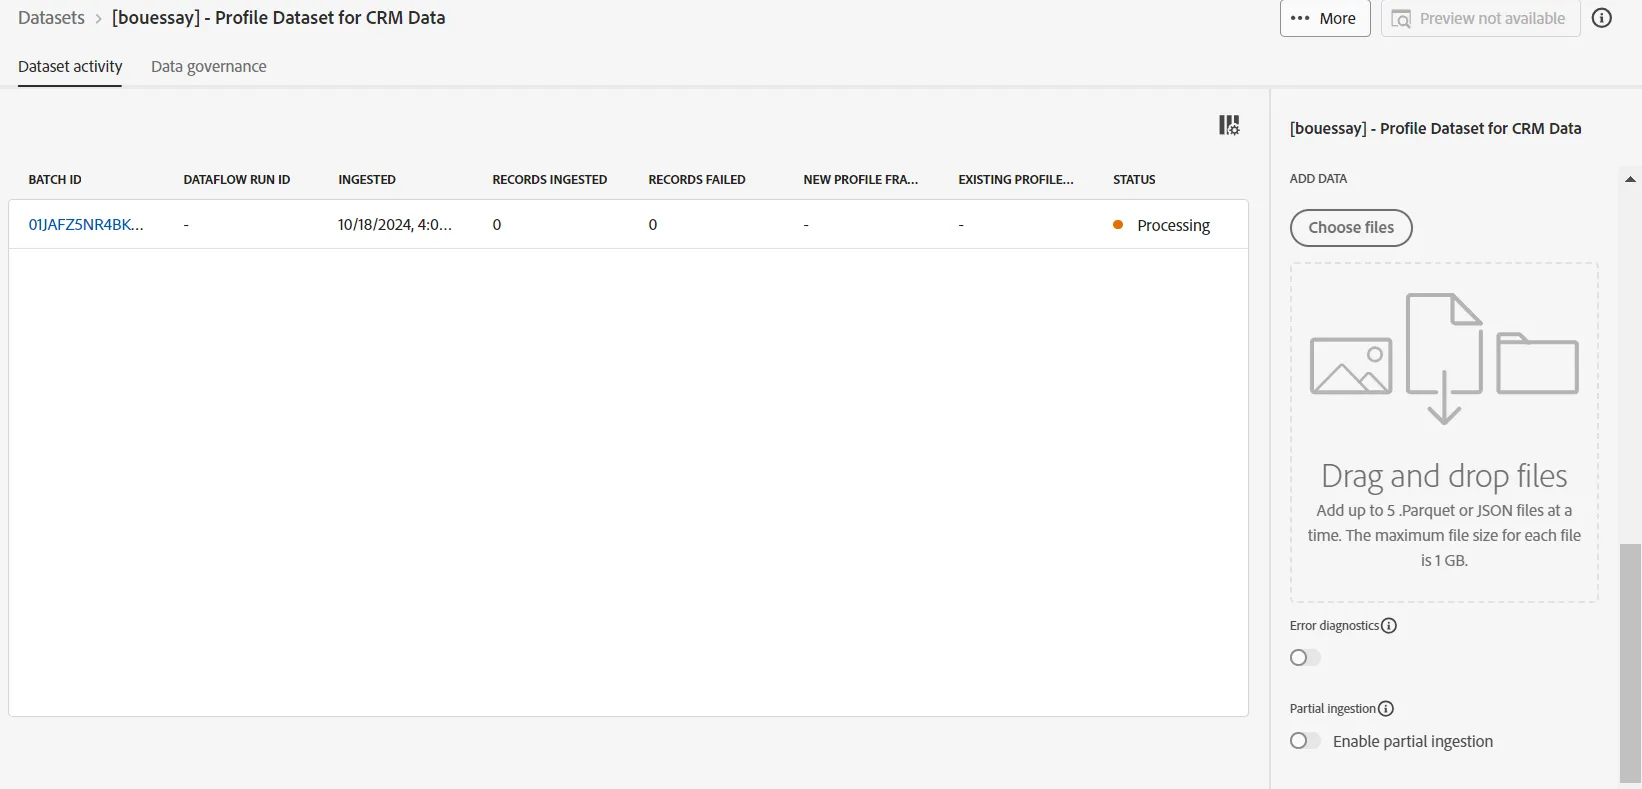The width and height of the screenshot is (1642, 789).
Task: Click the Preview not available button
Action: (x=1480, y=18)
